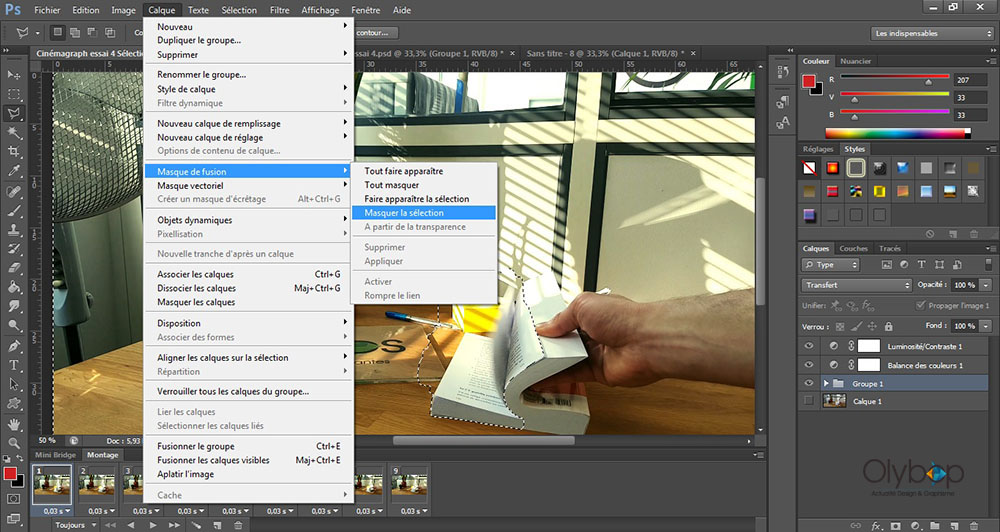Click the lock all layers padlock icon

click(888, 327)
